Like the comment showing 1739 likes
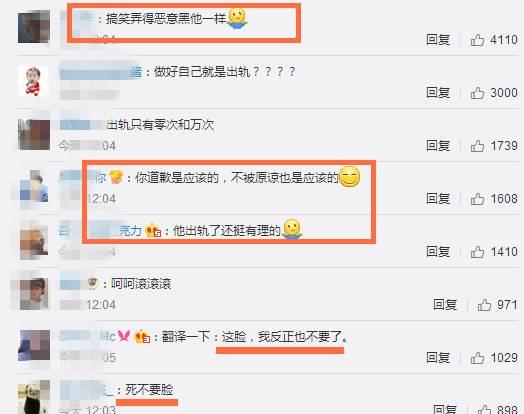The height and width of the screenshot is (414, 524). (477, 146)
